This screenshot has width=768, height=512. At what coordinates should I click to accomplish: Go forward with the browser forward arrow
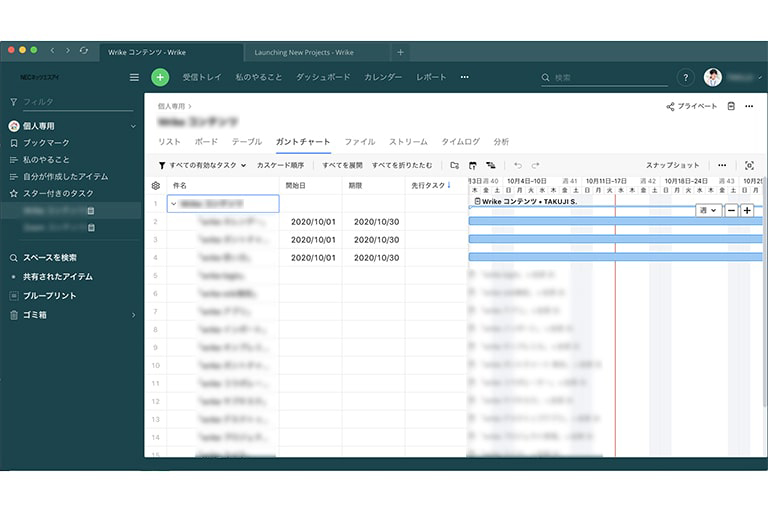click(x=68, y=50)
